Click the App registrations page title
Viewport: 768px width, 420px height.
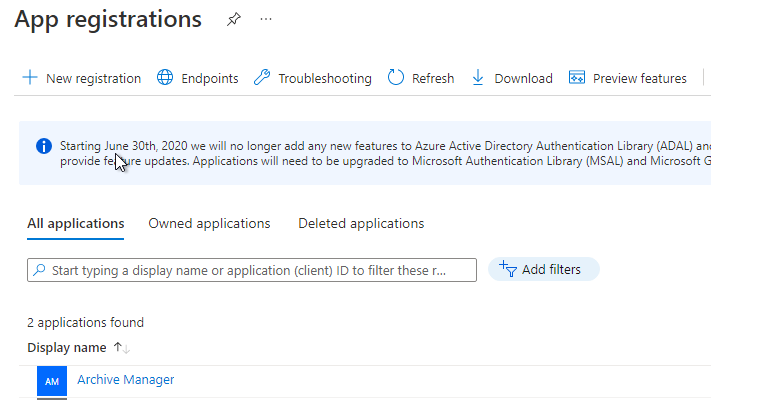click(108, 20)
